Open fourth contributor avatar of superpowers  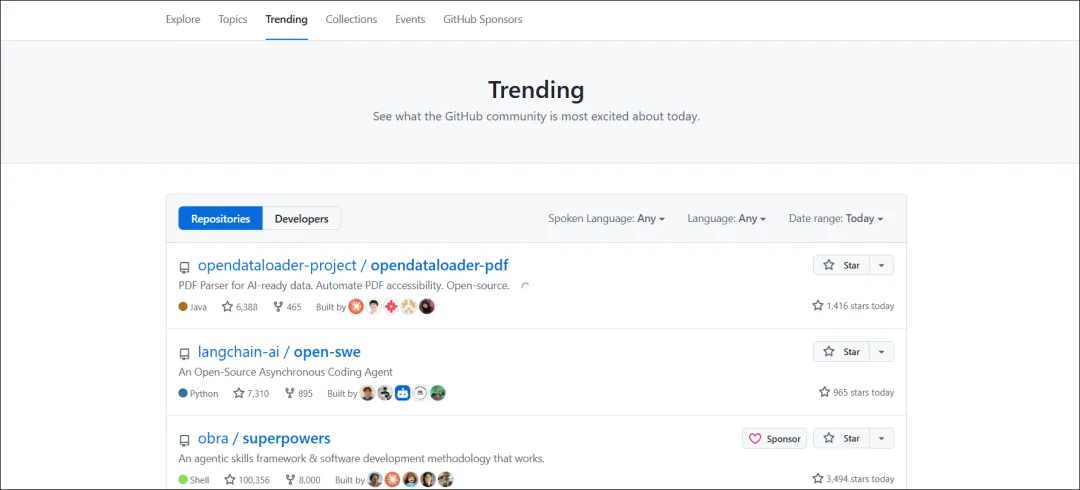tap(428, 479)
